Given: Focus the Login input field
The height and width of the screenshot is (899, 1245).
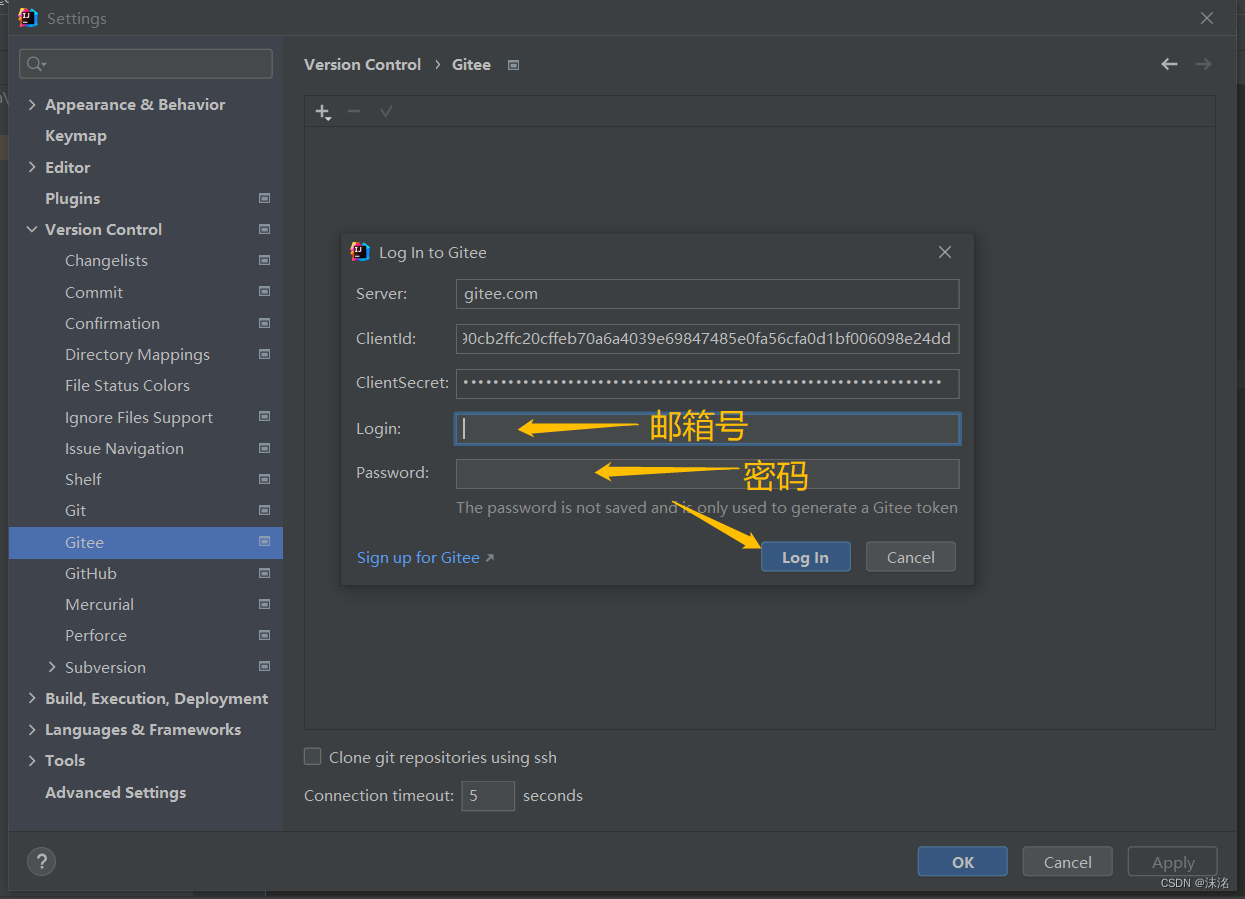Looking at the screenshot, I should (708, 429).
